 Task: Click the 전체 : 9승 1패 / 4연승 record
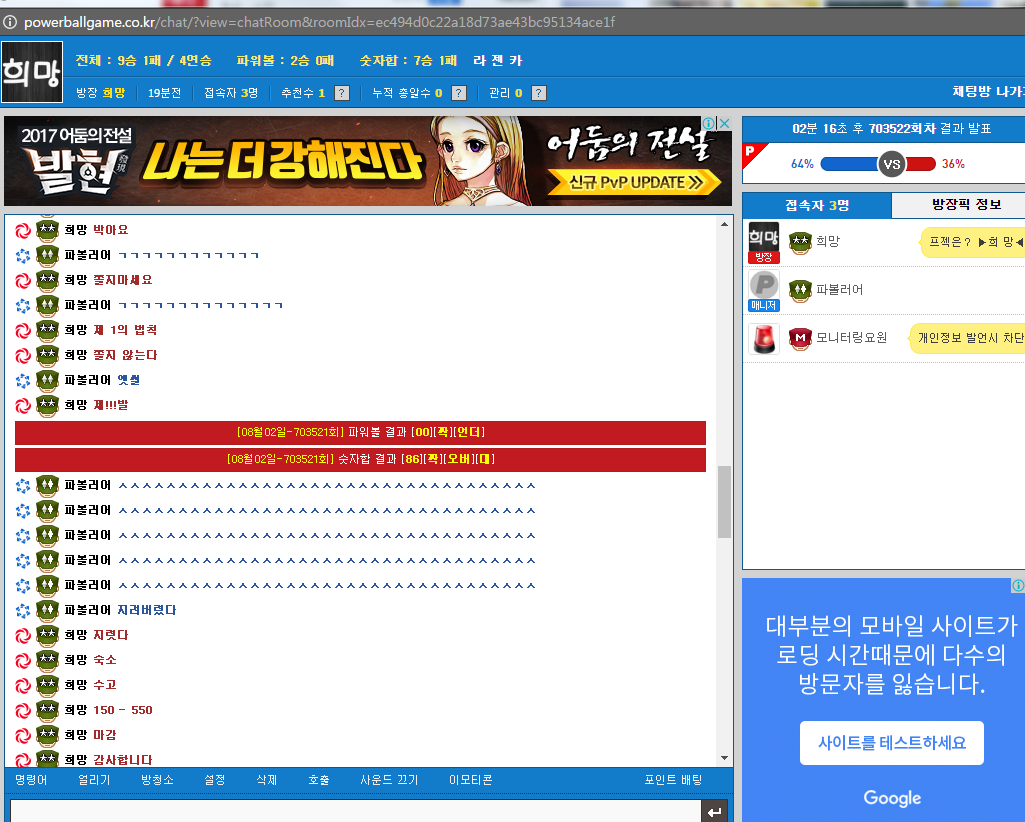[144, 60]
